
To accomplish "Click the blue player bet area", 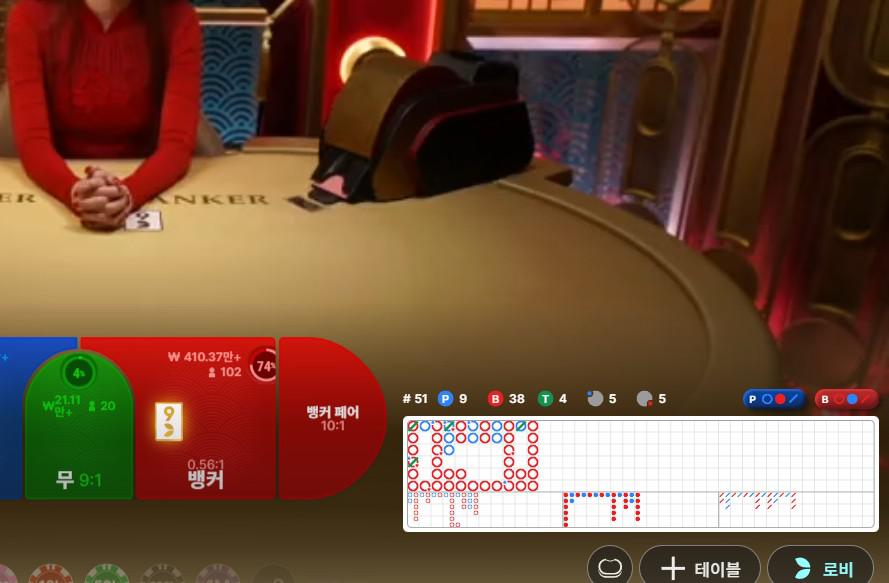I will tap(10, 420).
